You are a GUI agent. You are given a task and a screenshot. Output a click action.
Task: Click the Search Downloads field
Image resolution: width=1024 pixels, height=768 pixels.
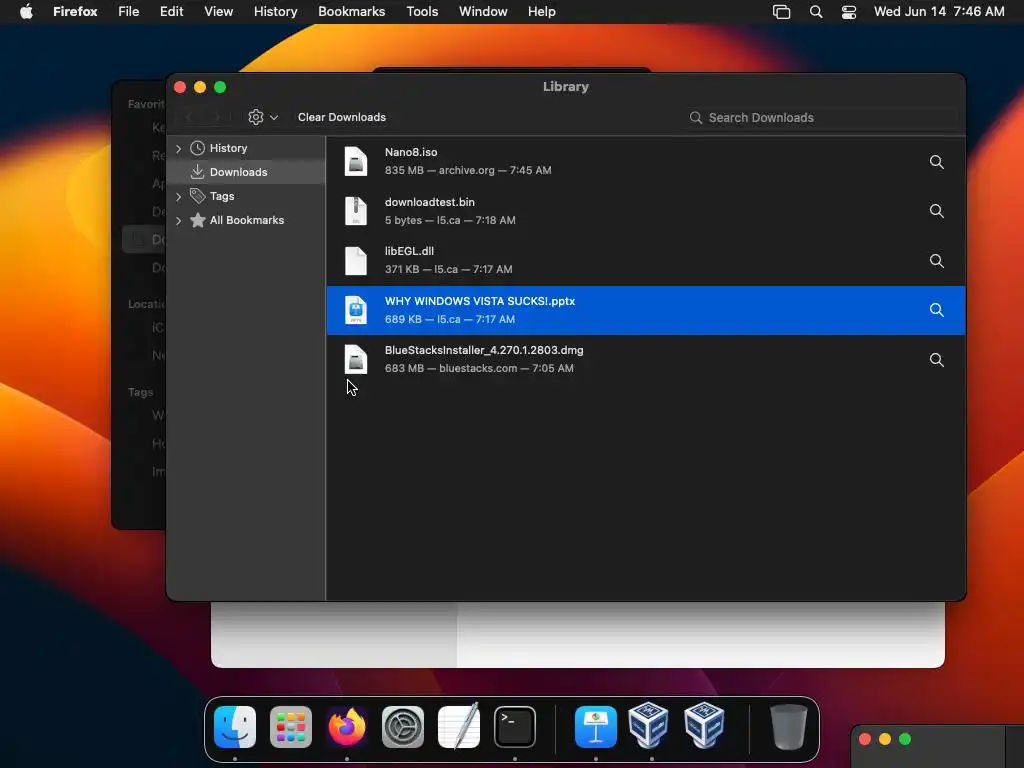point(822,118)
